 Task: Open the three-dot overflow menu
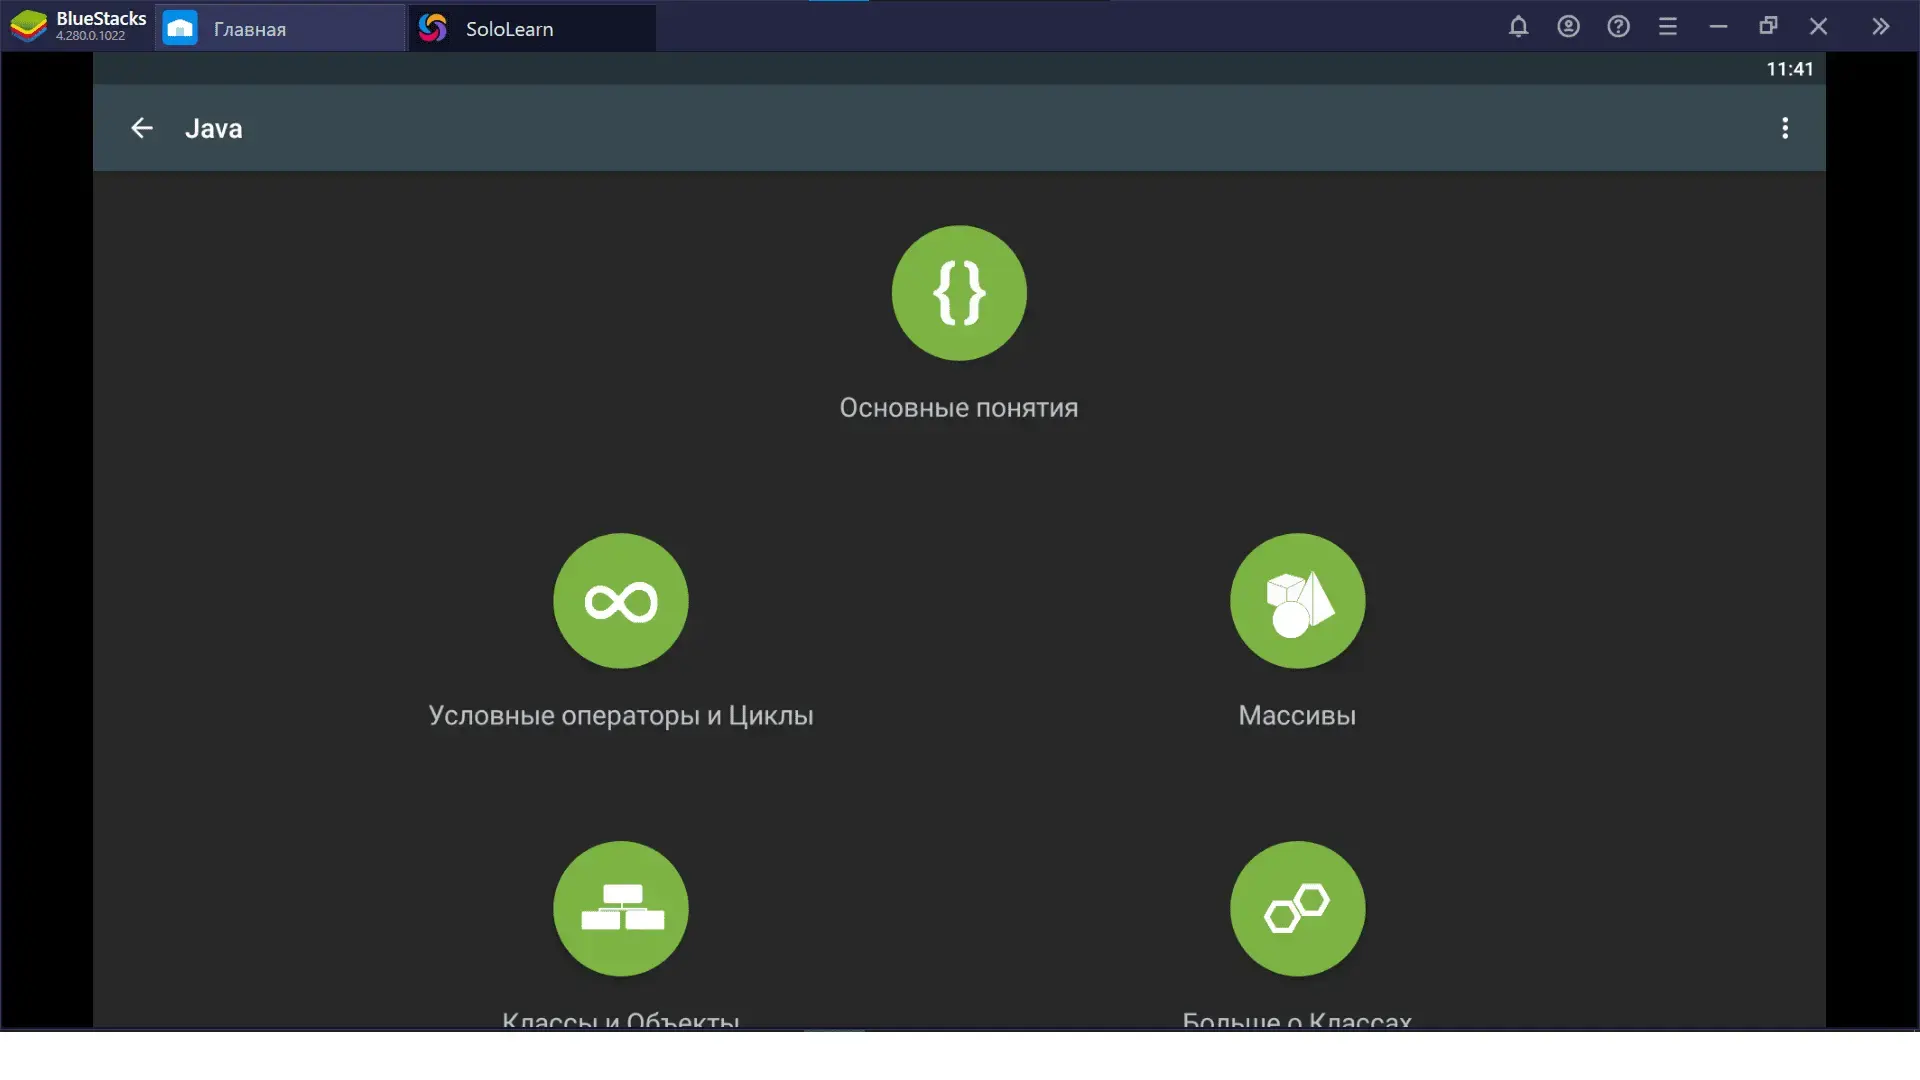1785,128
